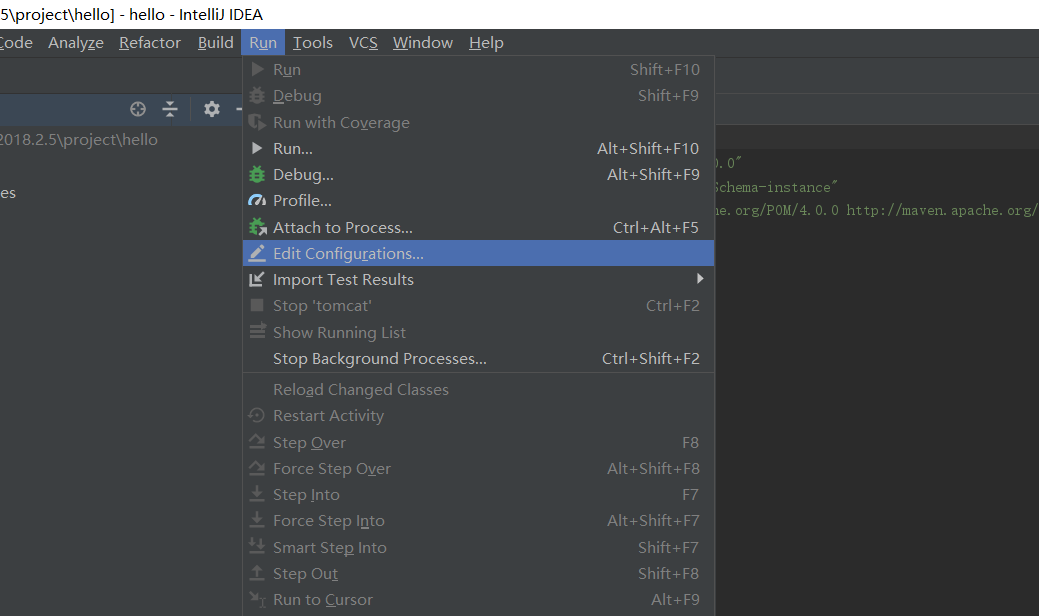Click the Restart Activity circular icon

(x=257, y=415)
